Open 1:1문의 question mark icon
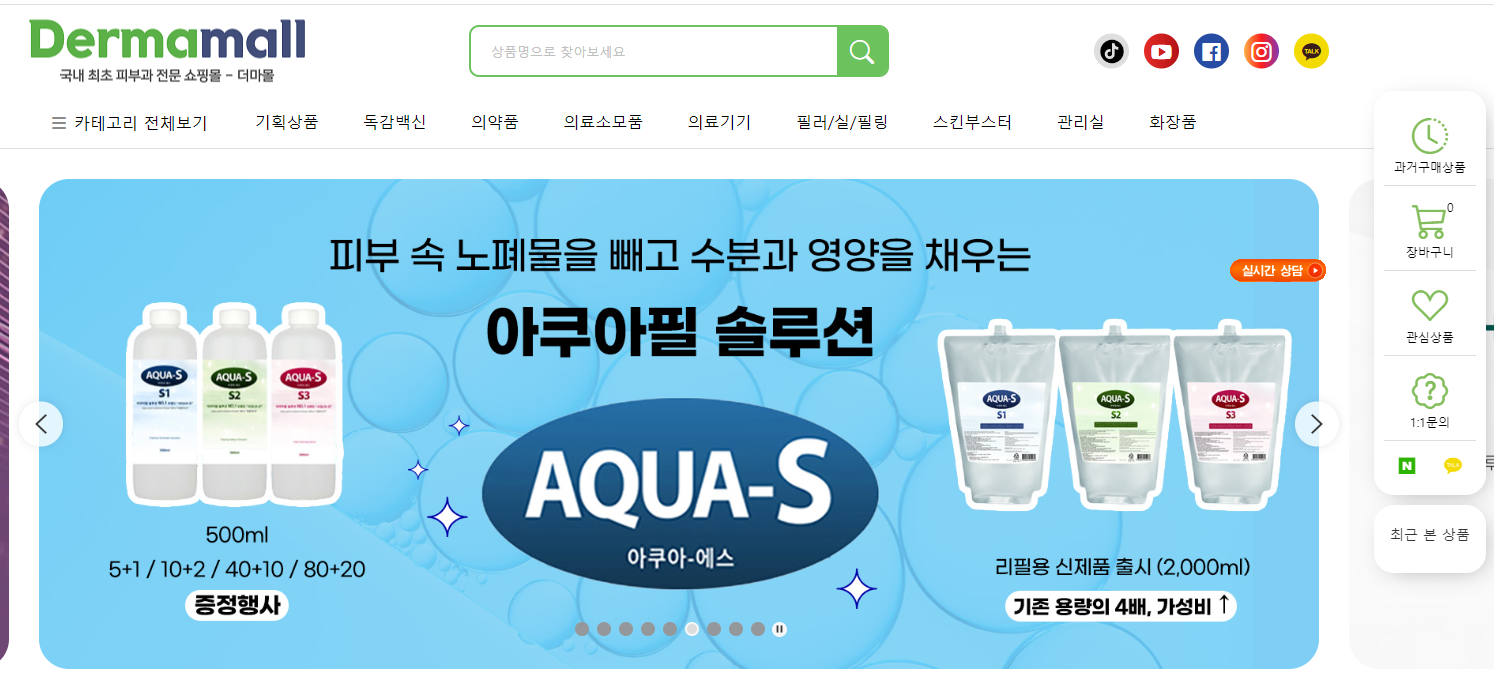1494x680 pixels. (x=1429, y=391)
